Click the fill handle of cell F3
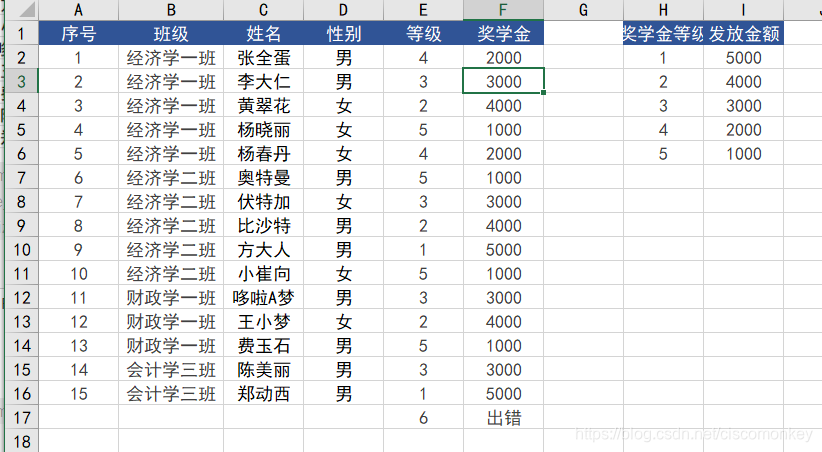Screen dimensions: 822x452 [x=544, y=93]
